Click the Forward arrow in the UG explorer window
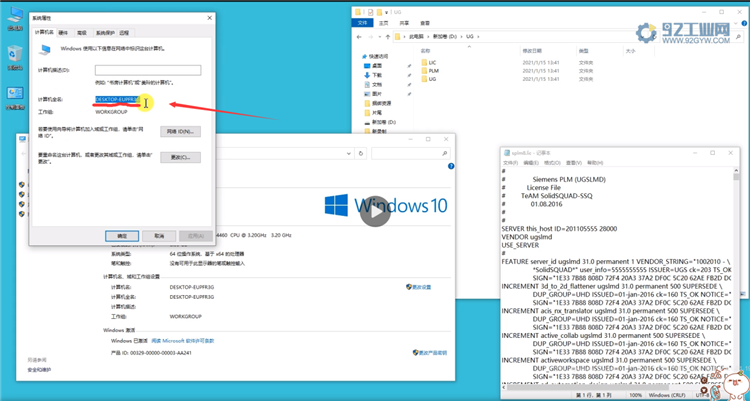The height and width of the screenshot is (401, 750). tap(370, 36)
